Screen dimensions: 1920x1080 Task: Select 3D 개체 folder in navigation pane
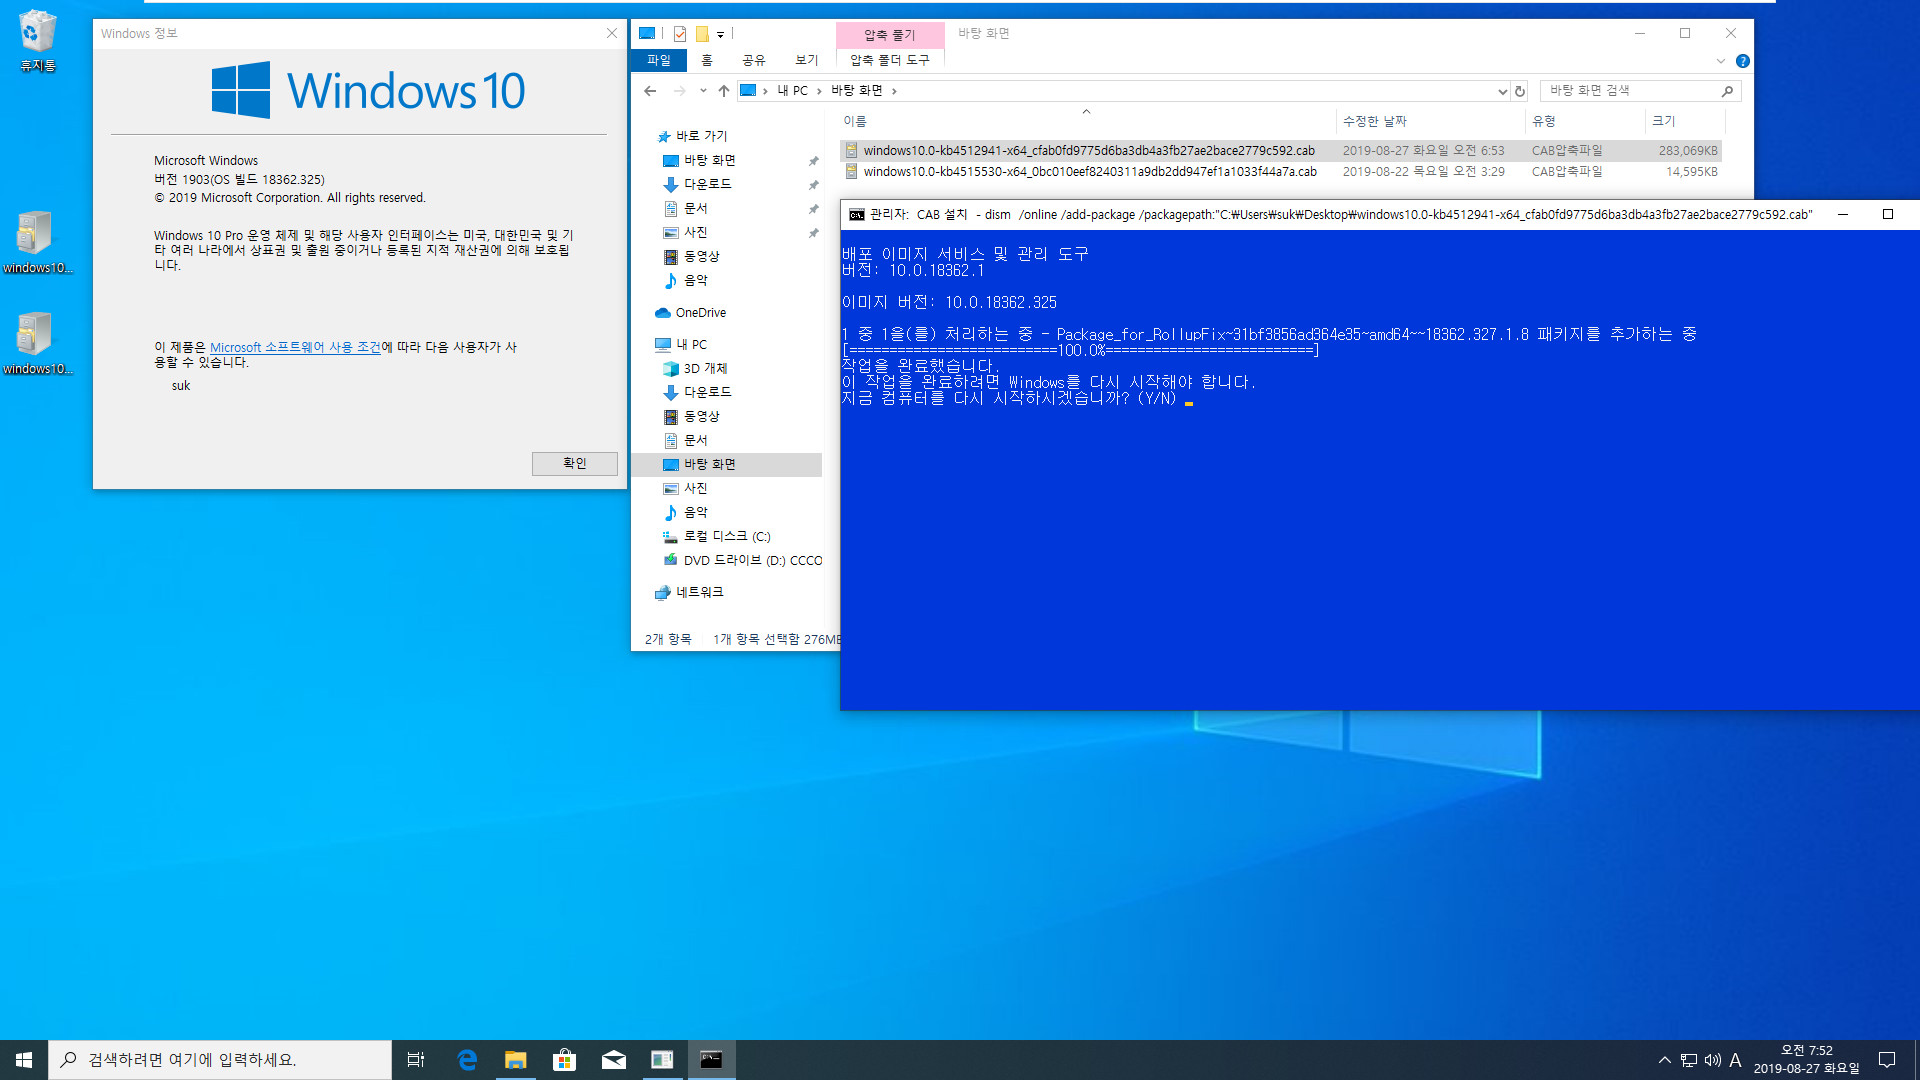(705, 369)
